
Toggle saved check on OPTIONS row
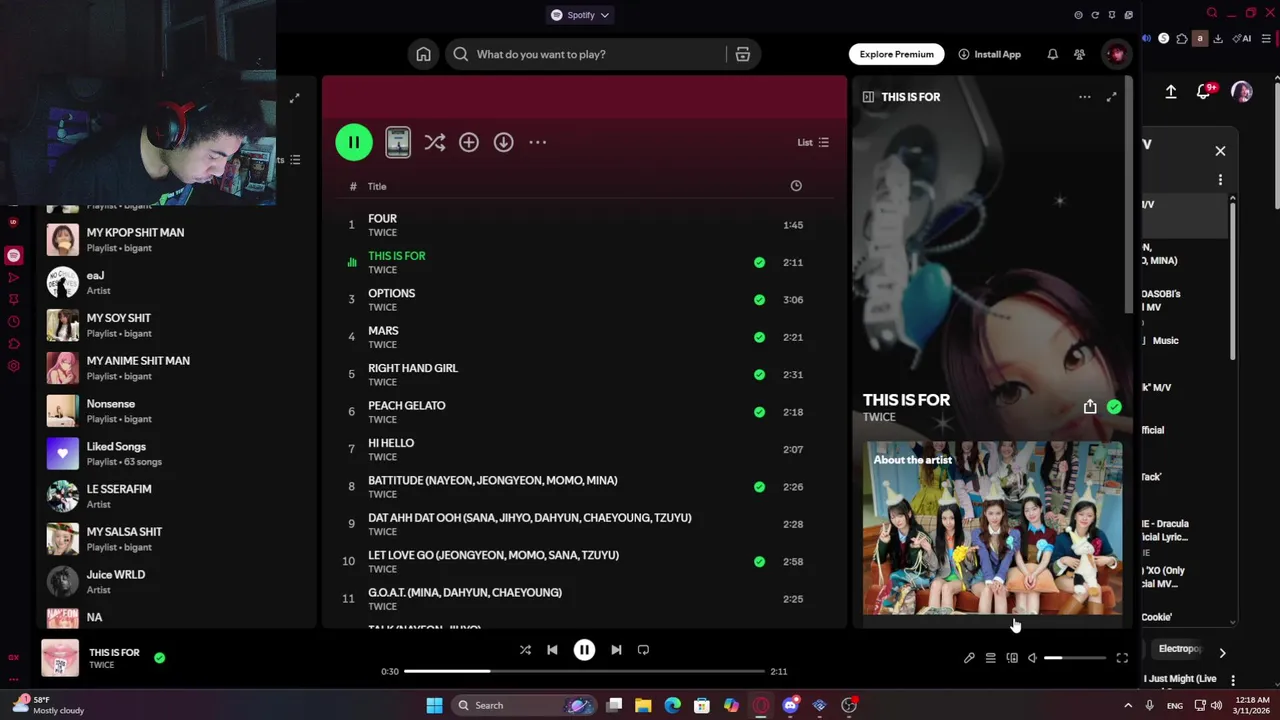click(x=759, y=299)
